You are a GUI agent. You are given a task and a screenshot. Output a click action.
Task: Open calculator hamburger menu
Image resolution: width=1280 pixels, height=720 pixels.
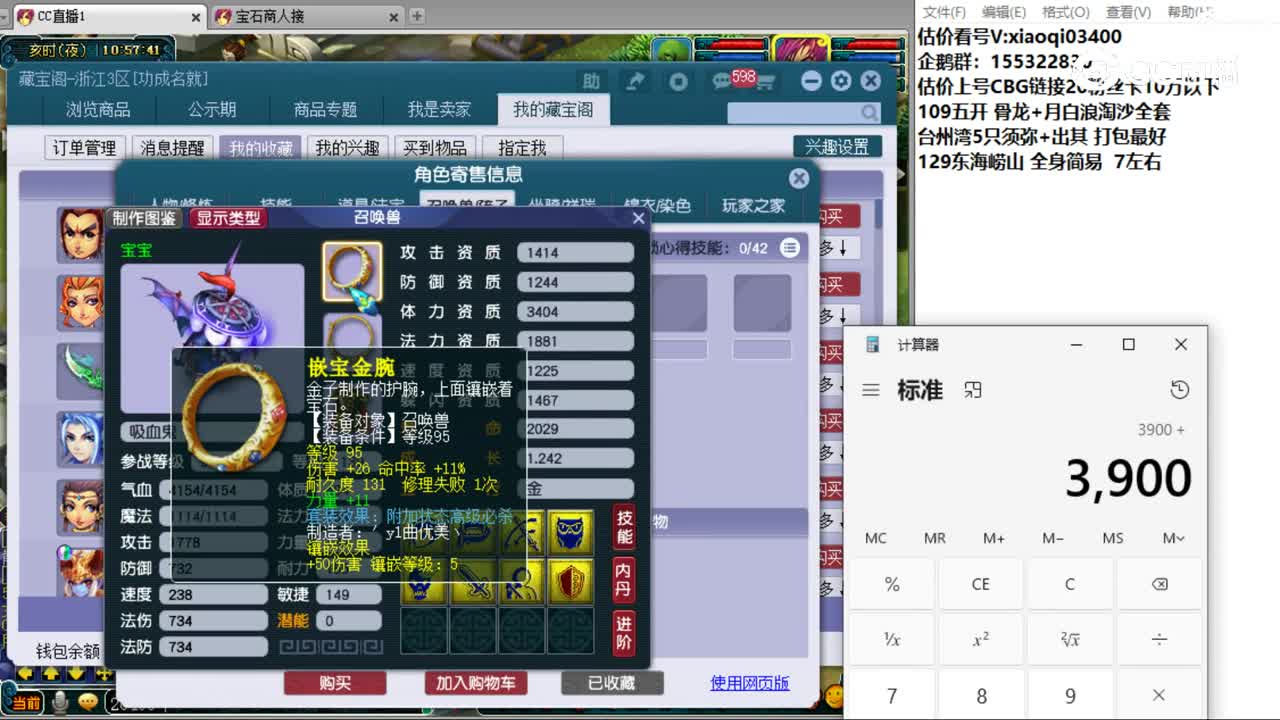[x=871, y=390]
